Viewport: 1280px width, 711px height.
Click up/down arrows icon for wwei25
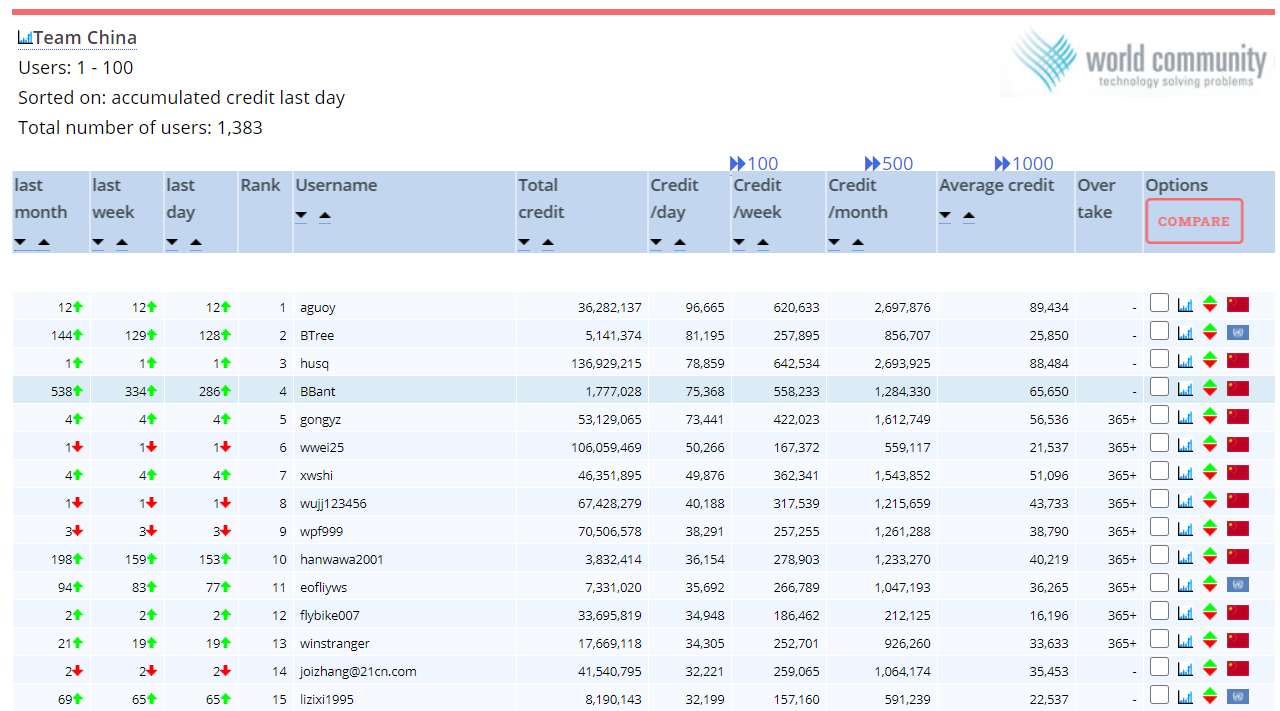1210,444
